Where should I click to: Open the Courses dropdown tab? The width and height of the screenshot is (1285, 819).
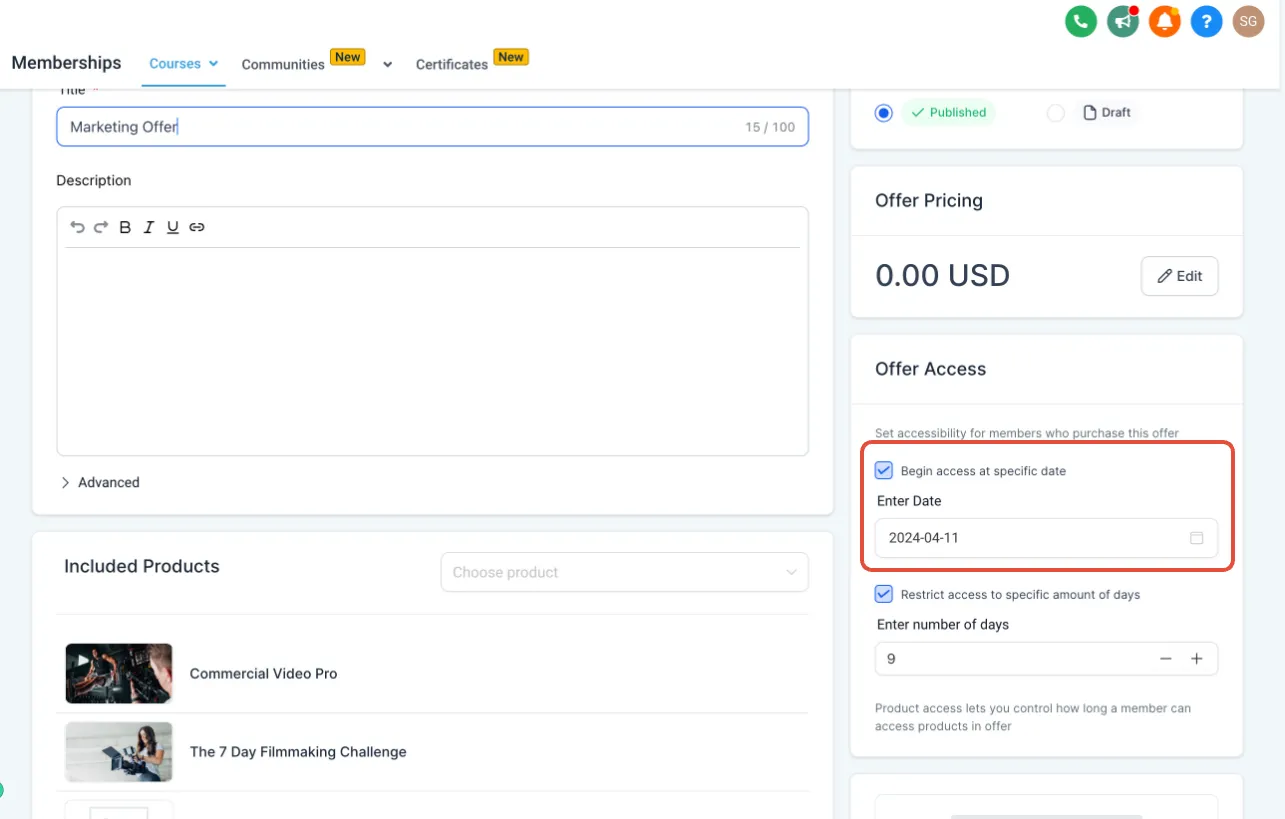183,63
